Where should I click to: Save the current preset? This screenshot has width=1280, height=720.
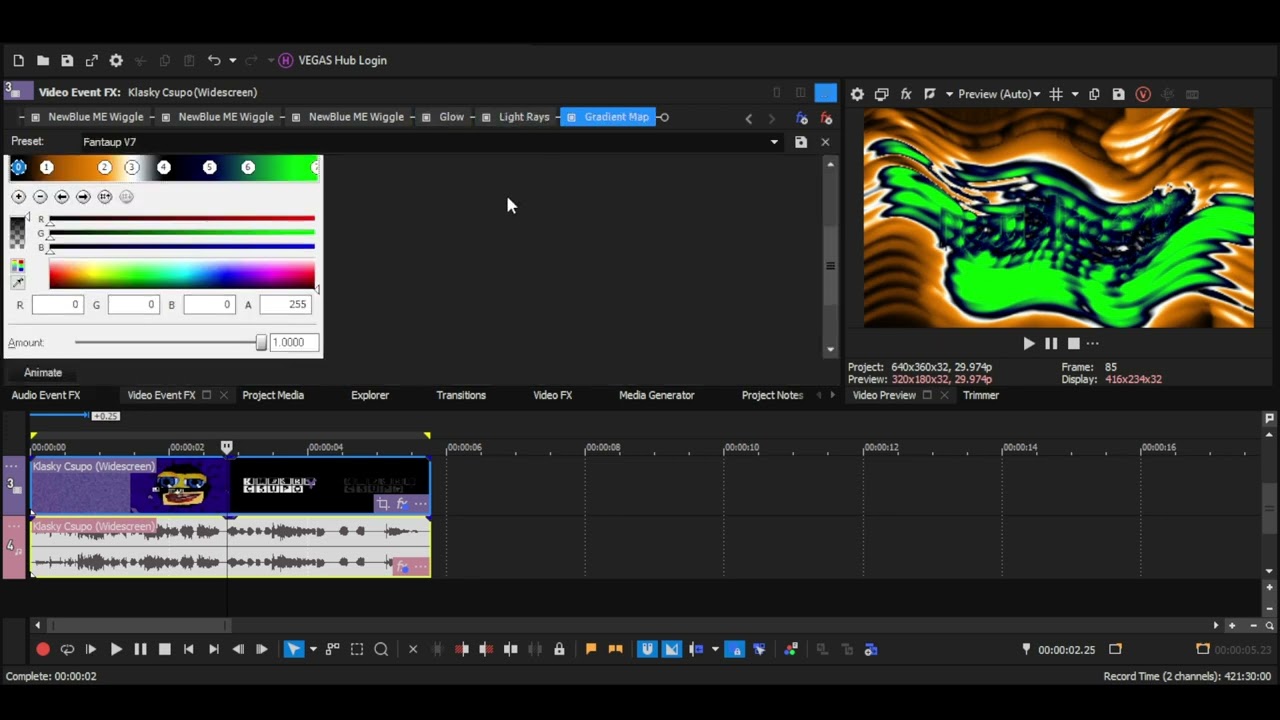click(801, 142)
